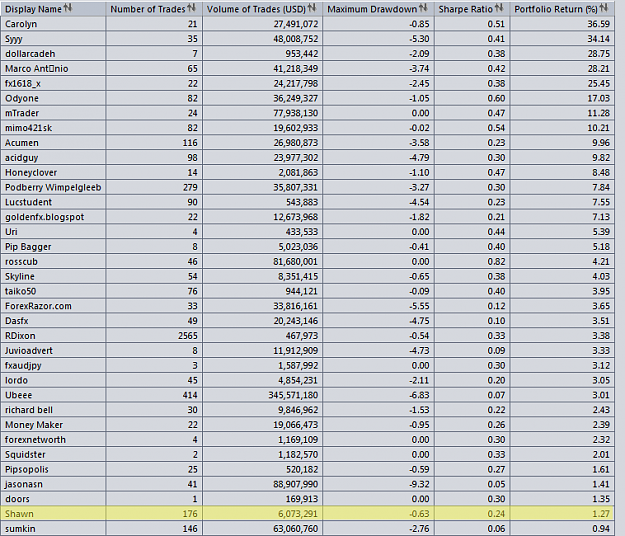Click the doors name cell
The height and width of the screenshot is (536, 625).
click(x=54, y=499)
